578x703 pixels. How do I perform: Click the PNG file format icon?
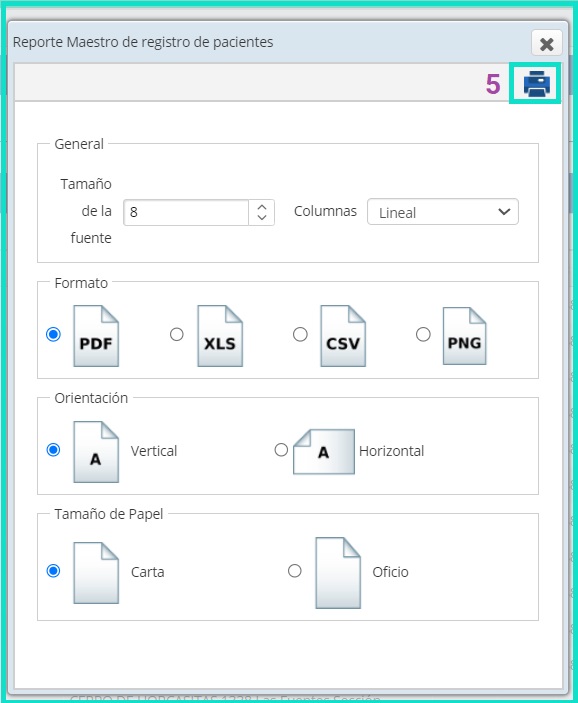(465, 336)
